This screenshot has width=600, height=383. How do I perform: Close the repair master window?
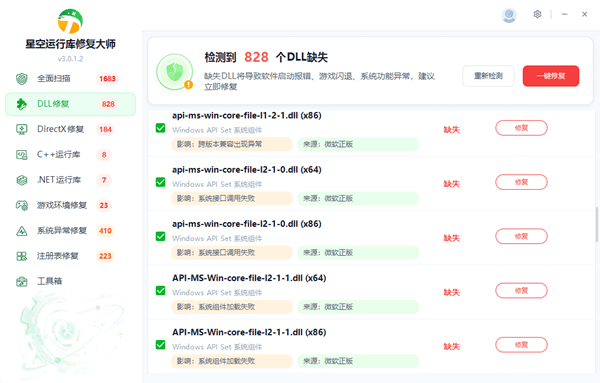pyautogui.click(x=584, y=15)
